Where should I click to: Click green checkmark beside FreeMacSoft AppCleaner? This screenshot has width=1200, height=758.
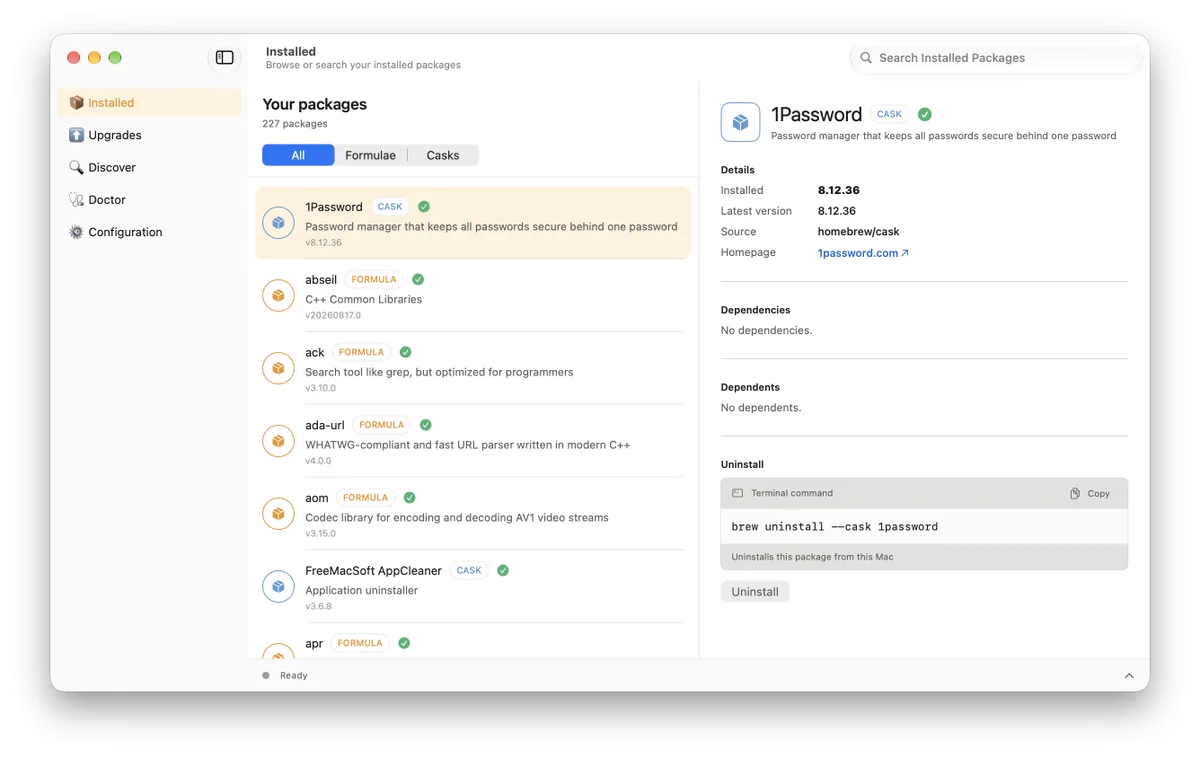click(503, 571)
